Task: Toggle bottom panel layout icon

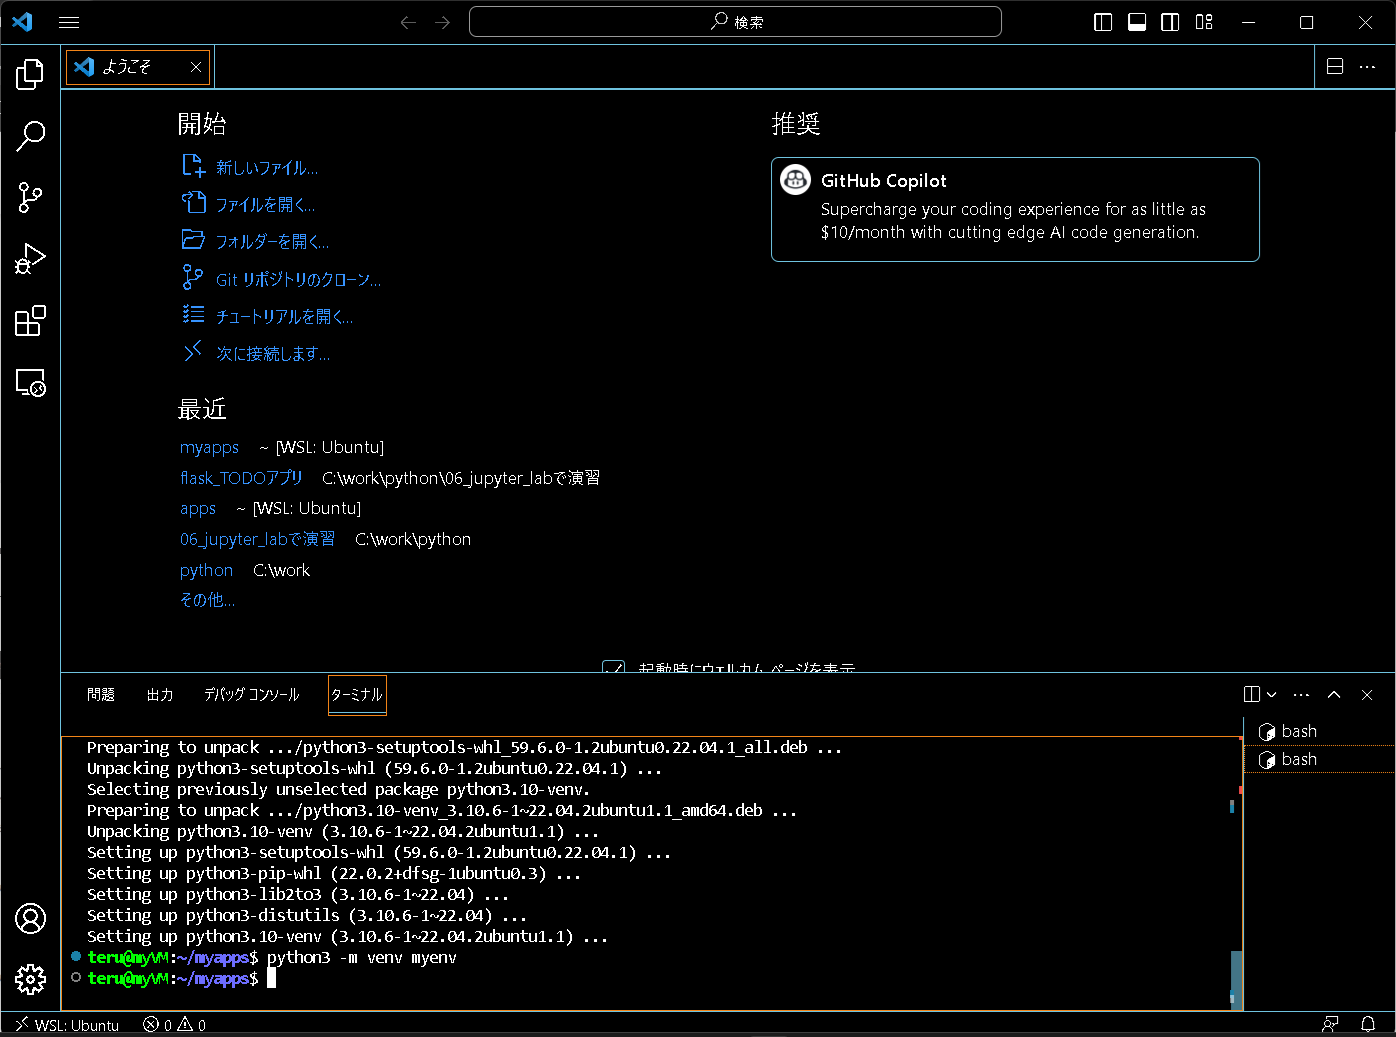Action: coord(1137,22)
